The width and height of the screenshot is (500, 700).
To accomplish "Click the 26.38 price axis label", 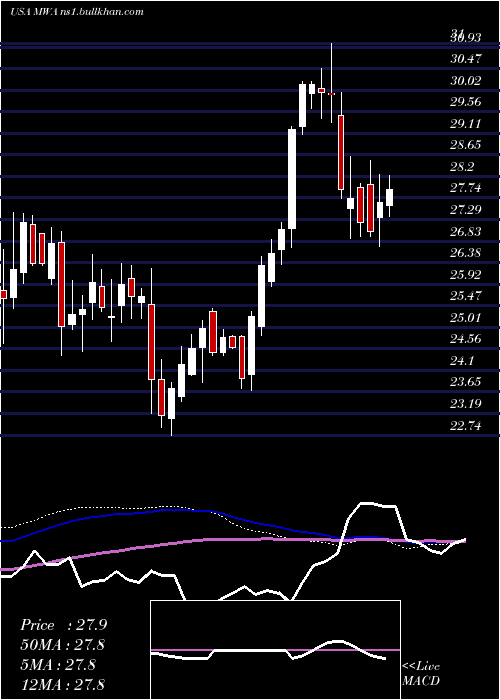I will coord(466,253).
